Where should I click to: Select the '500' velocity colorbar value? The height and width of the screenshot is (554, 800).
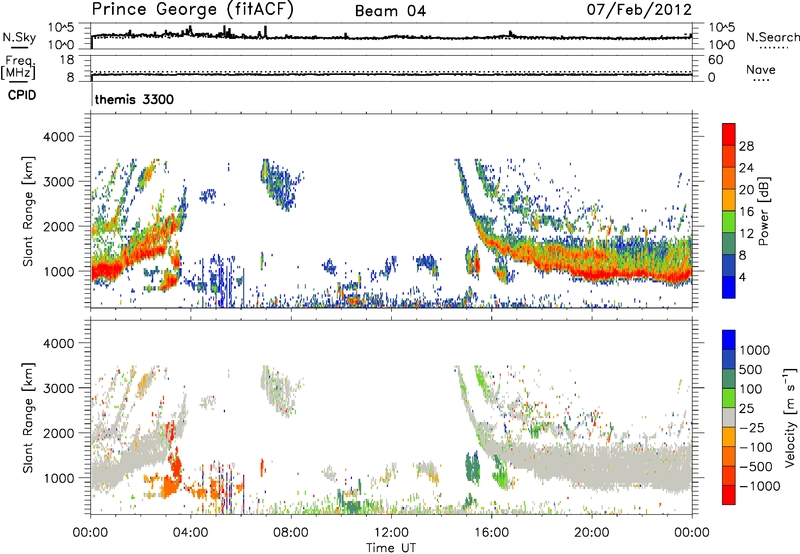(751, 370)
